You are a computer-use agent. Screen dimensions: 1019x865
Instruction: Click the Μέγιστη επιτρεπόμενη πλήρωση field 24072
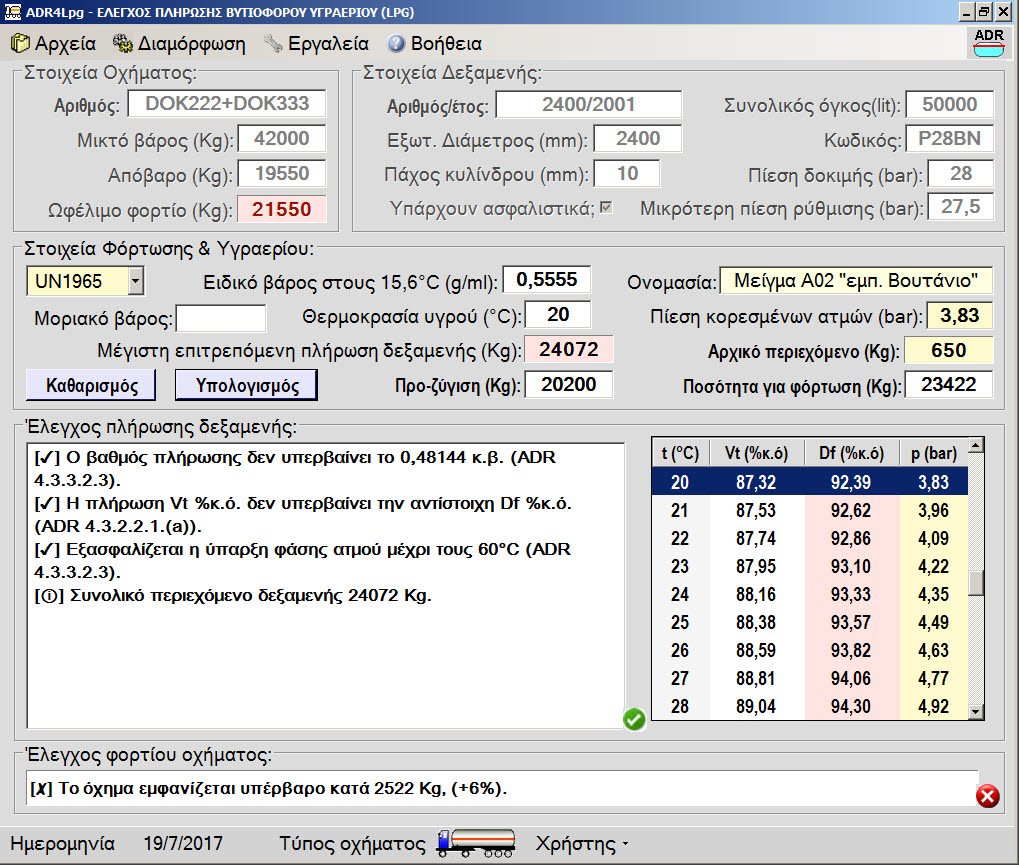(x=569, y=350)
